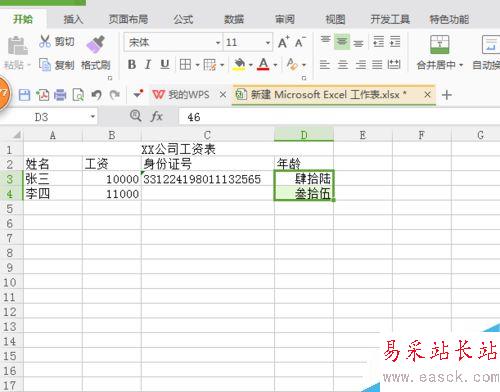Click the Print icon
The width and height of the screenshot is (500, 392).
60,95
